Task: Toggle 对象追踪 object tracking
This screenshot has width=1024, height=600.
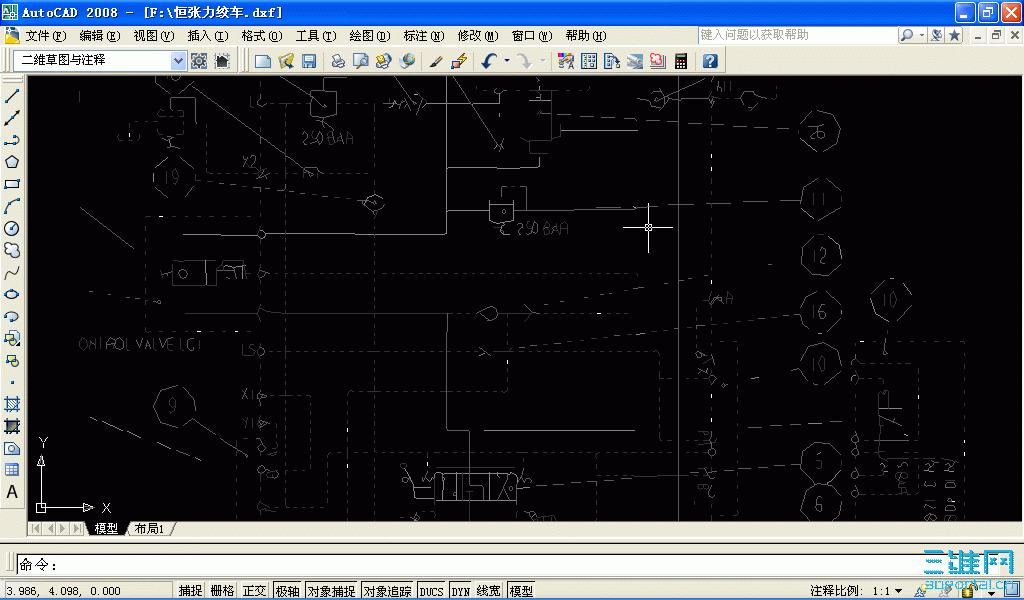Action: [x=387, y=591]
